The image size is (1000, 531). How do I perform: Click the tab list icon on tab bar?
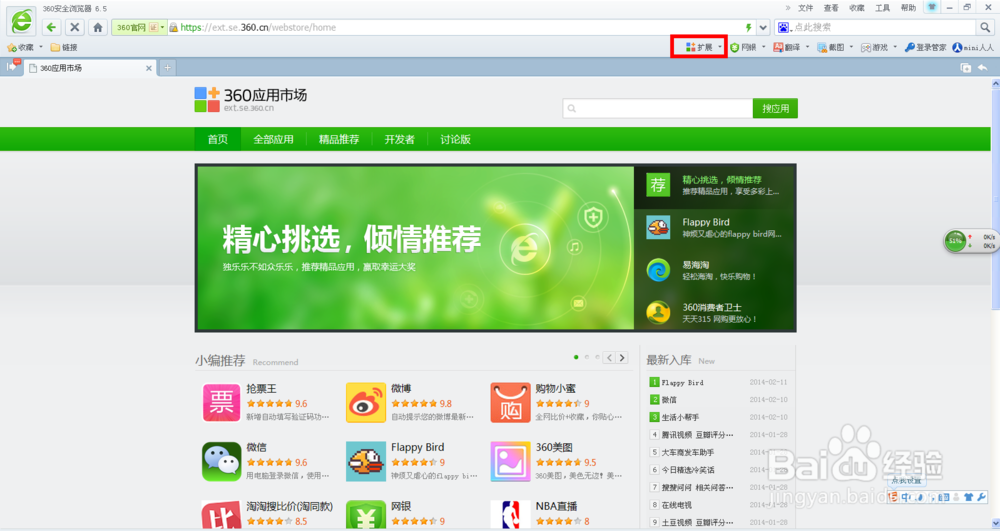(x=966, y=68)
